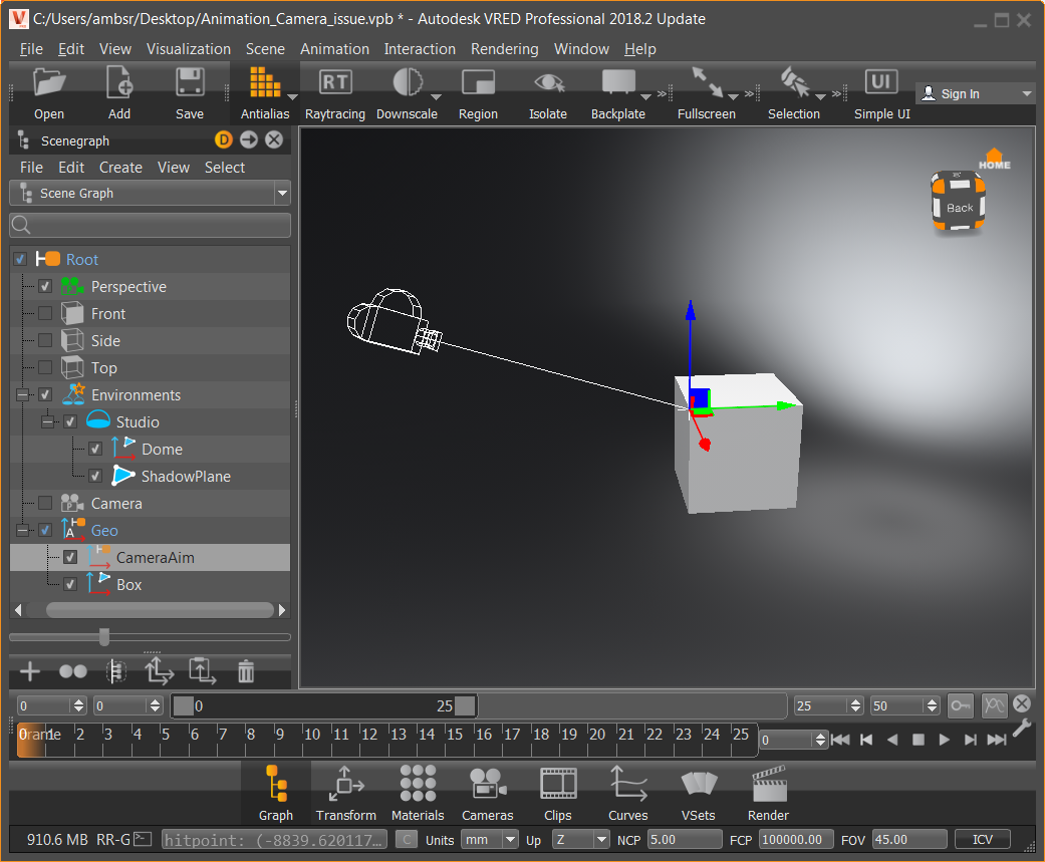Image resolution: width=1045 pixels, height=862 pixels.
Task: Open the Scenegraph Create menu
Action: [x=121, y=167]
